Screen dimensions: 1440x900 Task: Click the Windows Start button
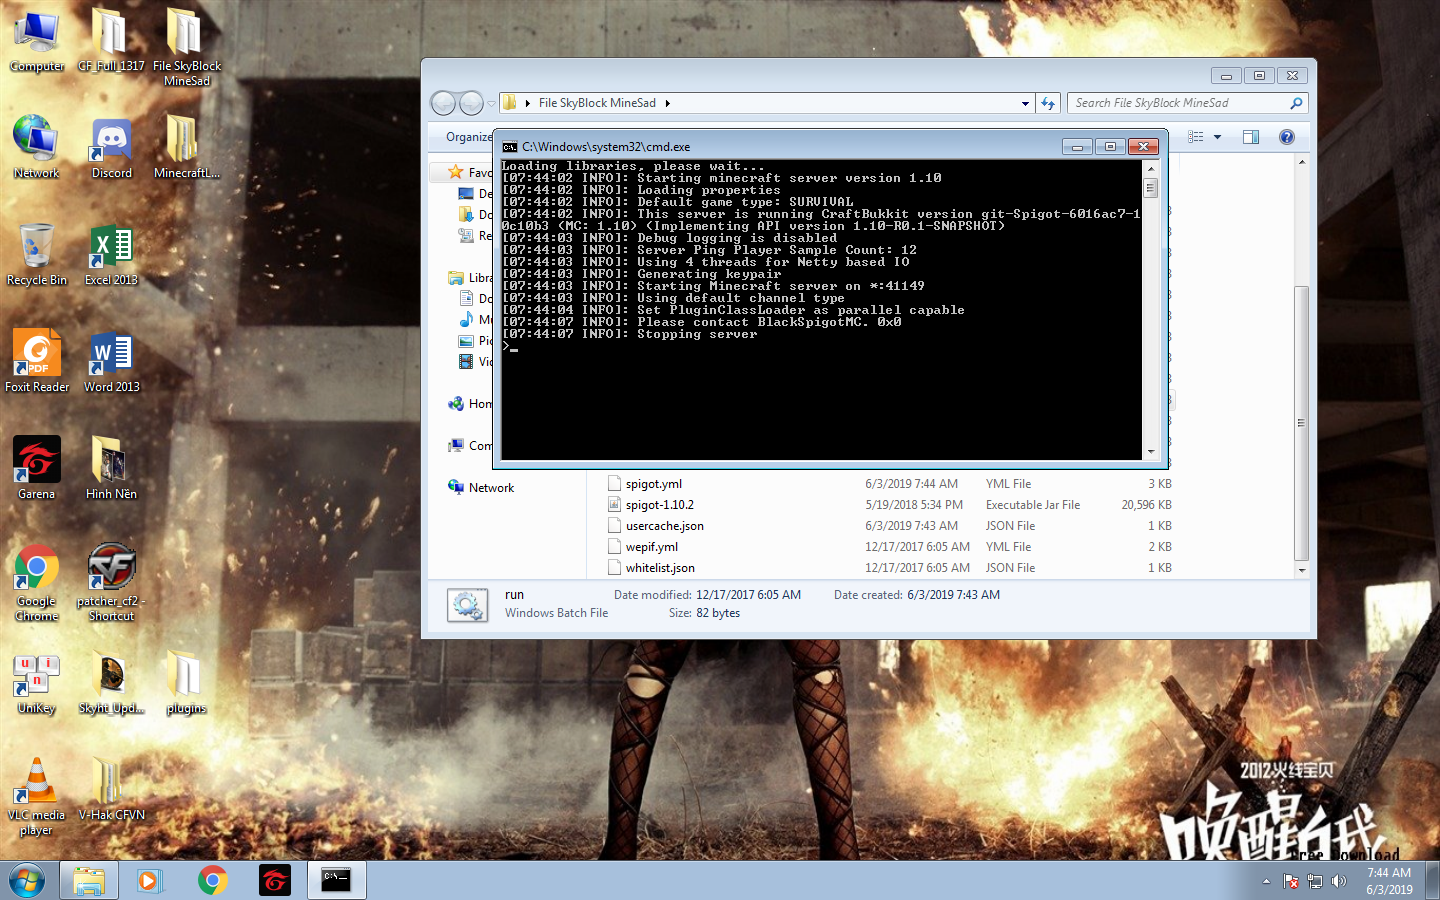[27, 880]
